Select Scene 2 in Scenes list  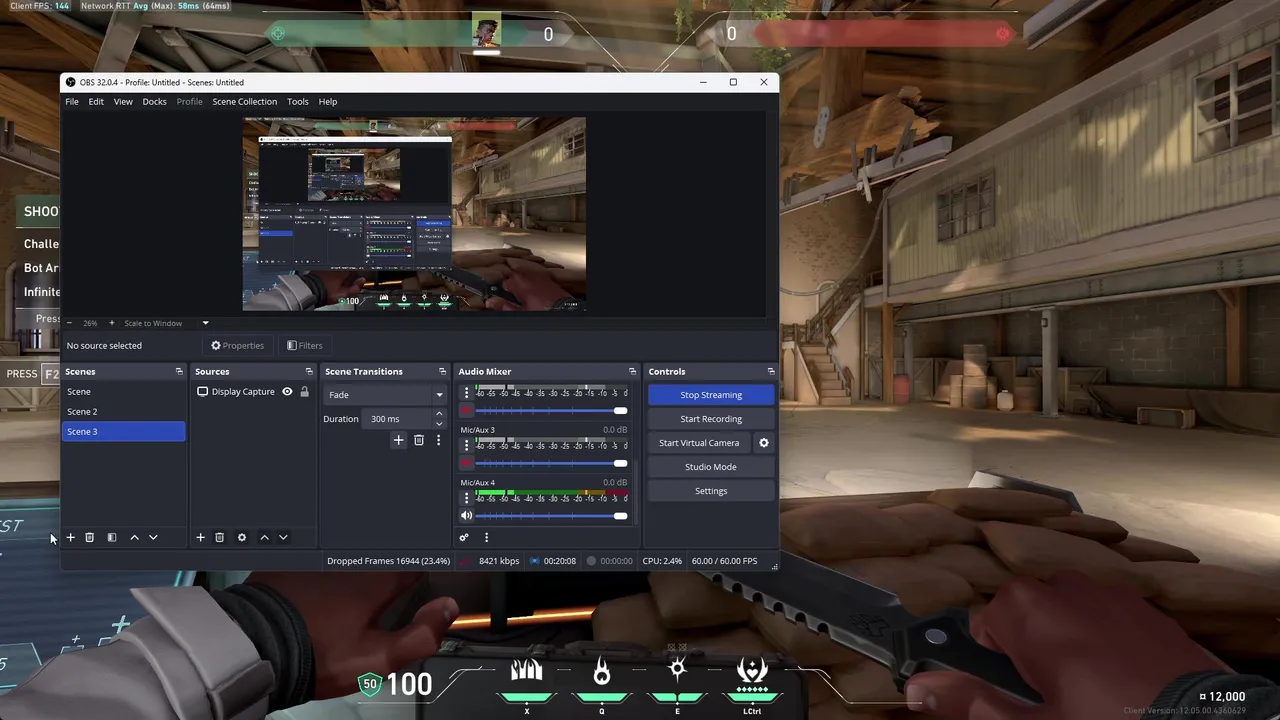tap(124, 412)
